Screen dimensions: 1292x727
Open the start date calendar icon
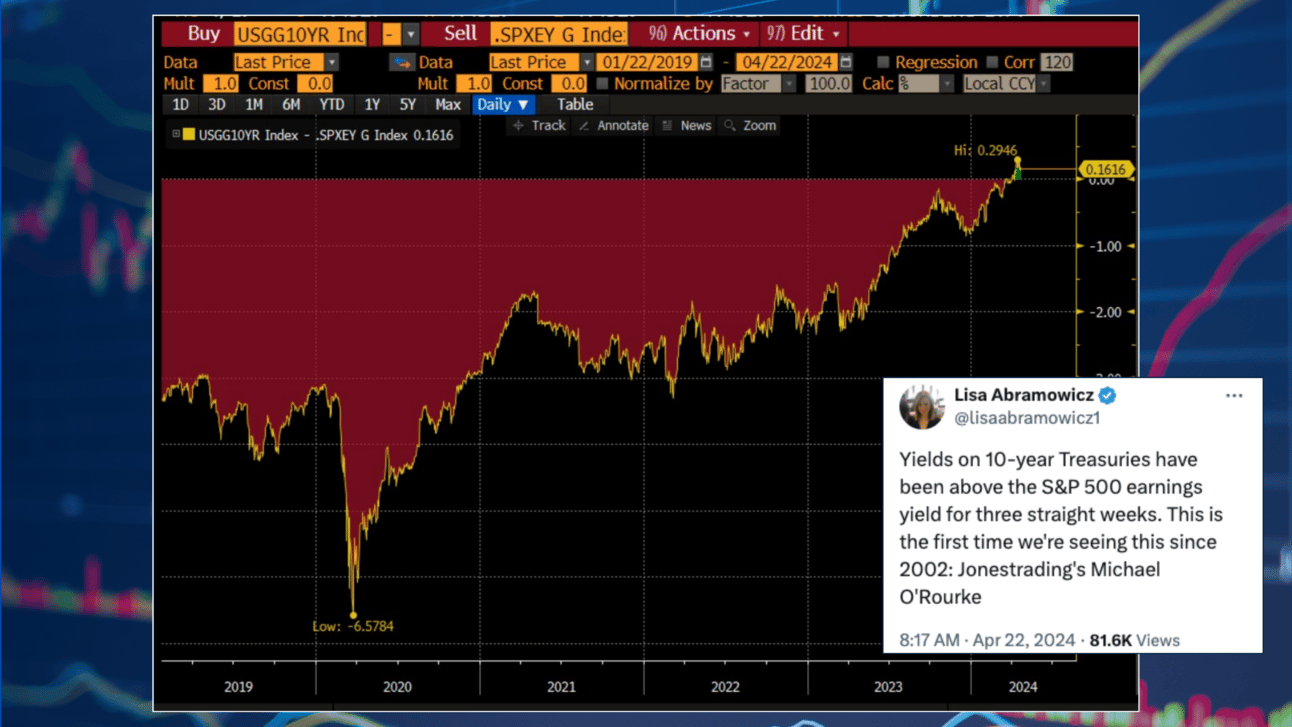tap(706, 62)
